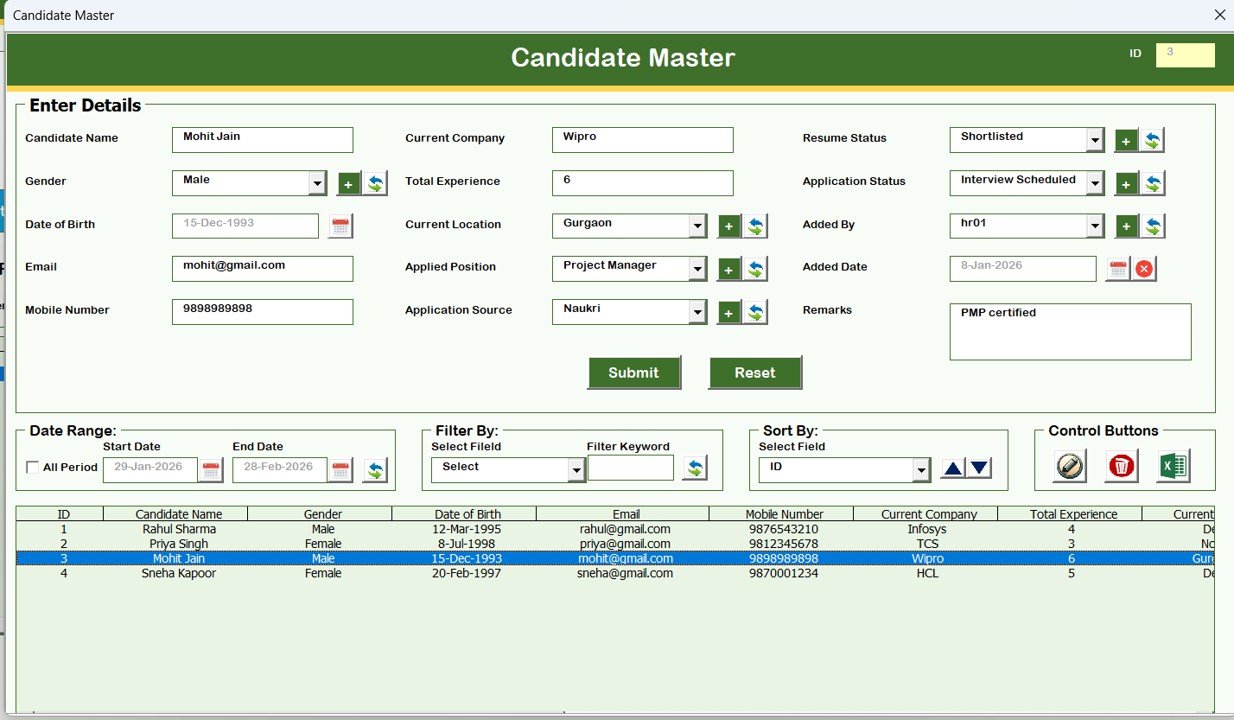Viewport: 1234px width, 720px height.
Task: Click the refresh icon beside Gender dropdown
Action: pos(374,183)
